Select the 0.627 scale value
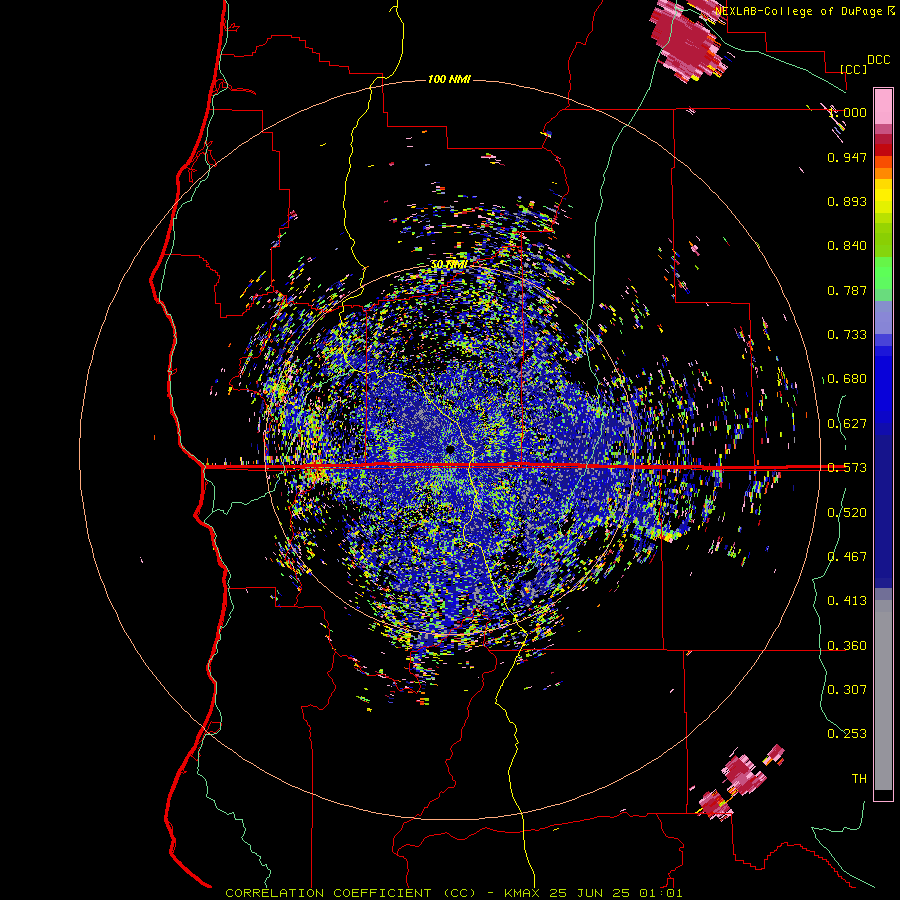Viewport: 900px width, 900px height. point(847,424)
